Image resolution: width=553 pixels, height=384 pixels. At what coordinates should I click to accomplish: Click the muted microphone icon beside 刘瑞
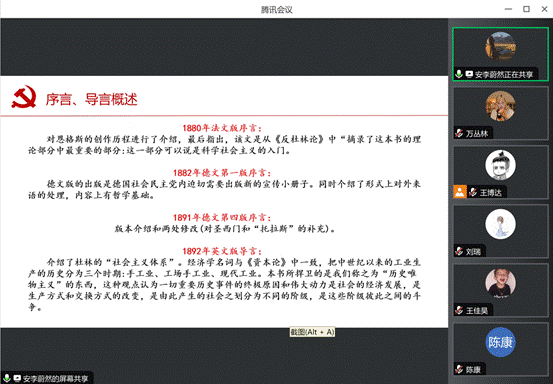pos(459,251)
